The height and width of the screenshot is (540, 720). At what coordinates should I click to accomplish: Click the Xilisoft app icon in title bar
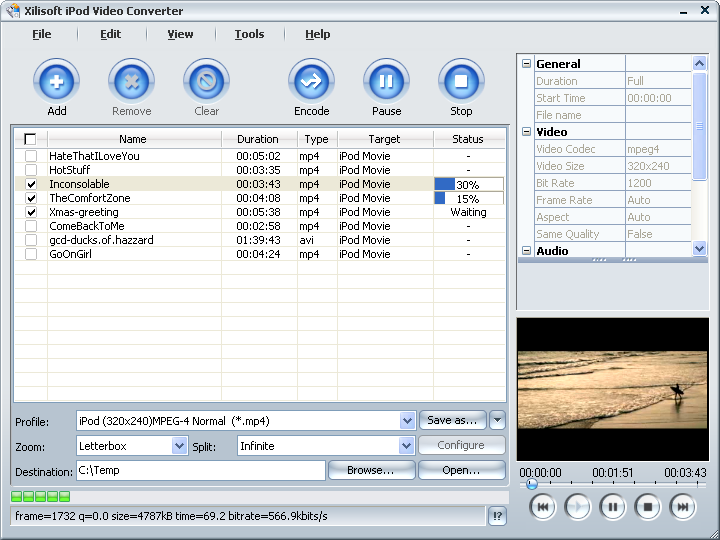click(13, 11)
